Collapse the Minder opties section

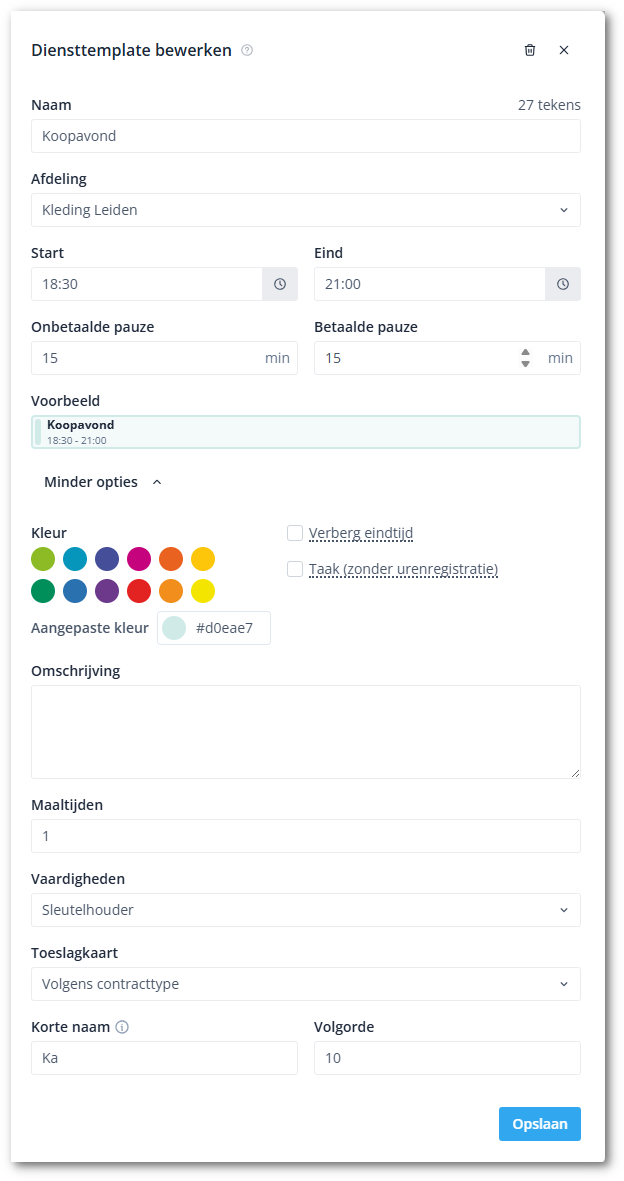click(102, 482)
